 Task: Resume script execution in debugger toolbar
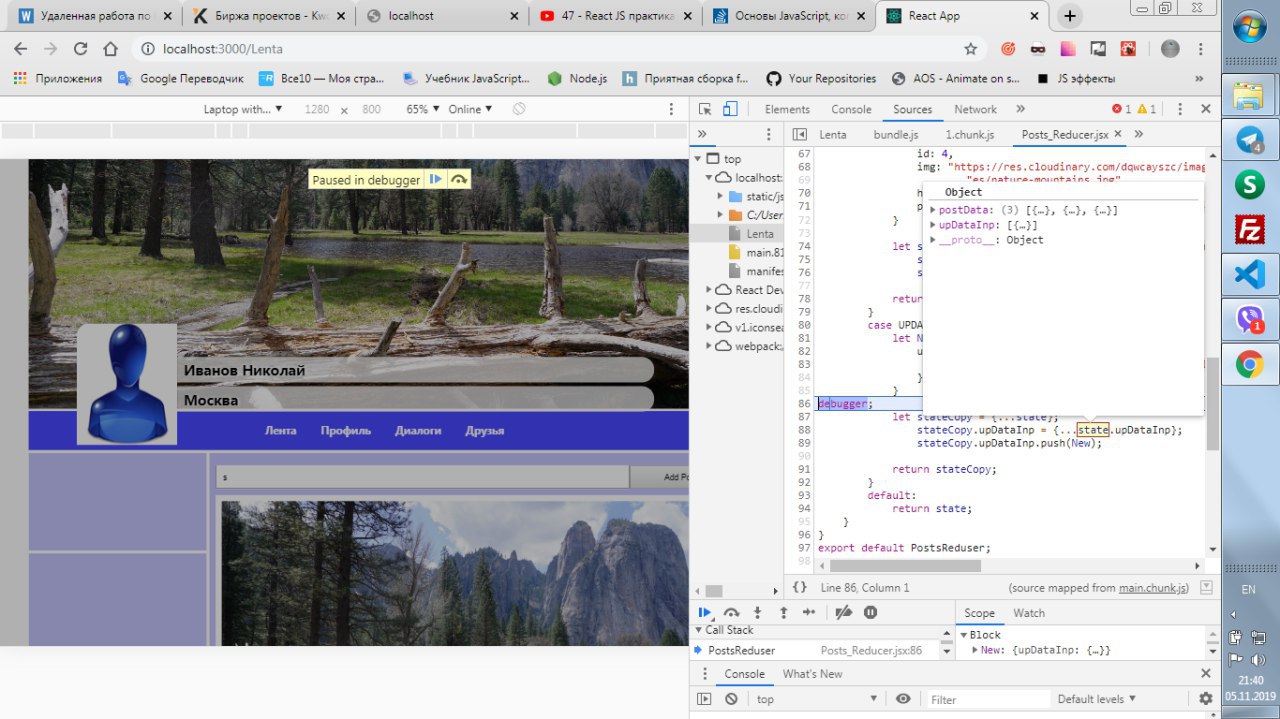(705, 613)
